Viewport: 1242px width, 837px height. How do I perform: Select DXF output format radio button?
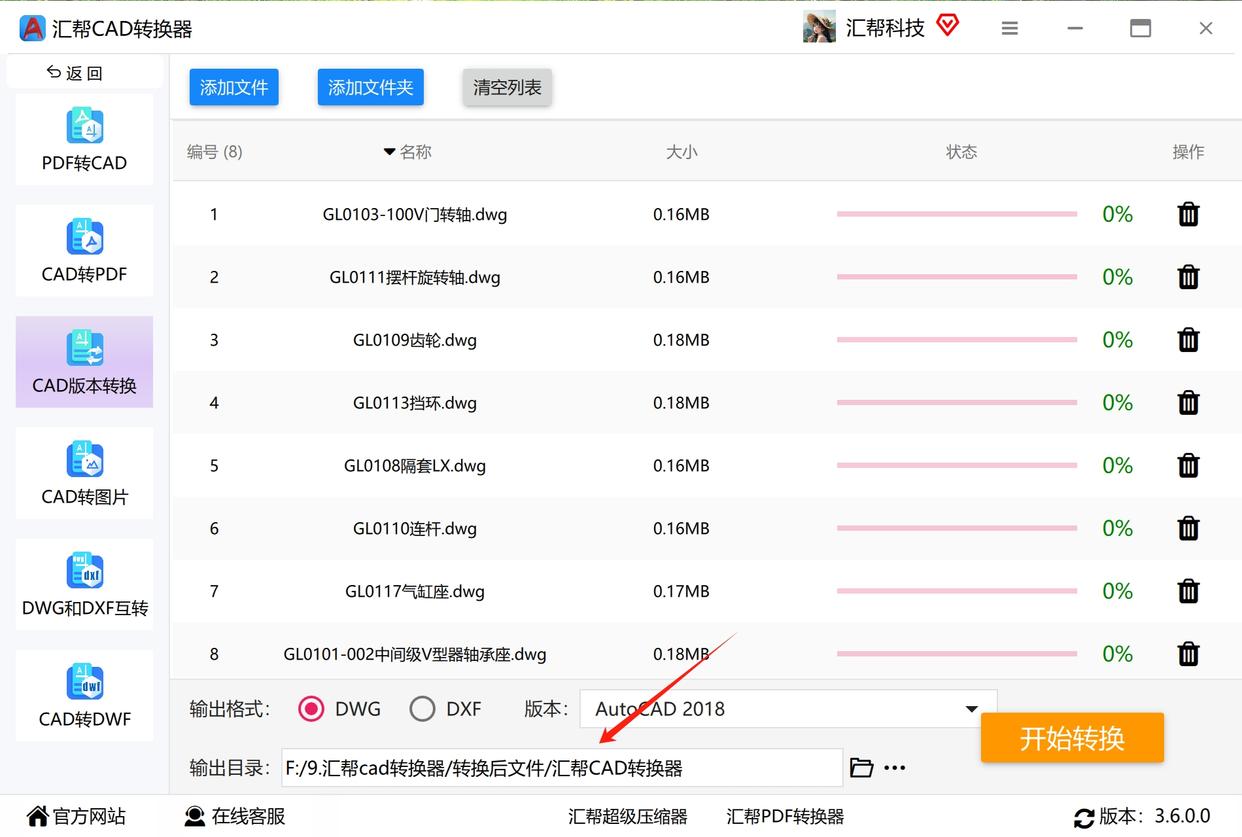(x=422, y=709)
